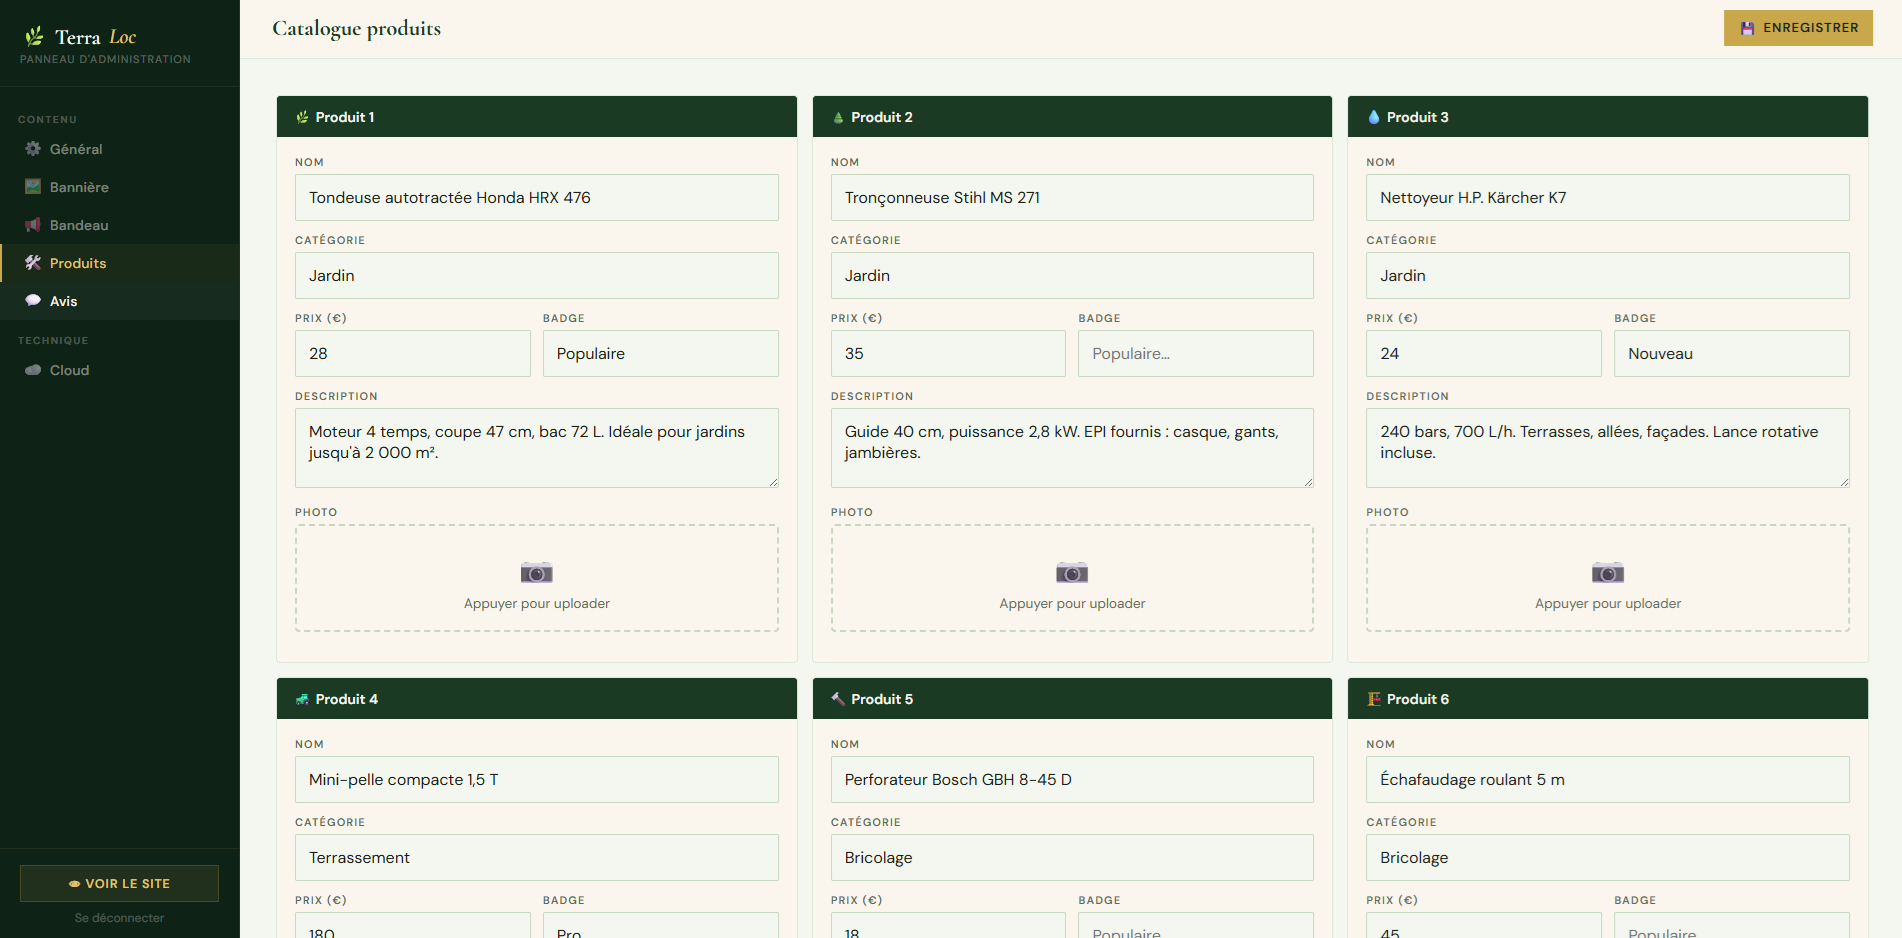
Task: Edit the name field 'Mini-pelle compacte 1,5 T'
Action: click(537, 780)
